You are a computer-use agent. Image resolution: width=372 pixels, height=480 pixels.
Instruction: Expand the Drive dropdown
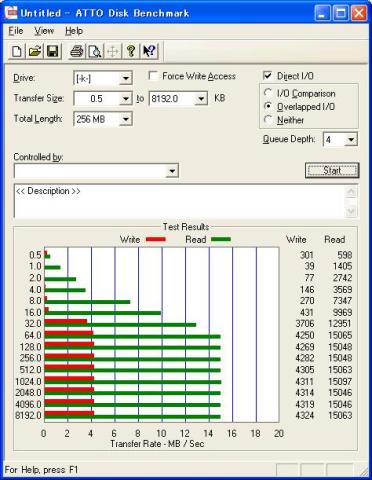coord(126,79)
